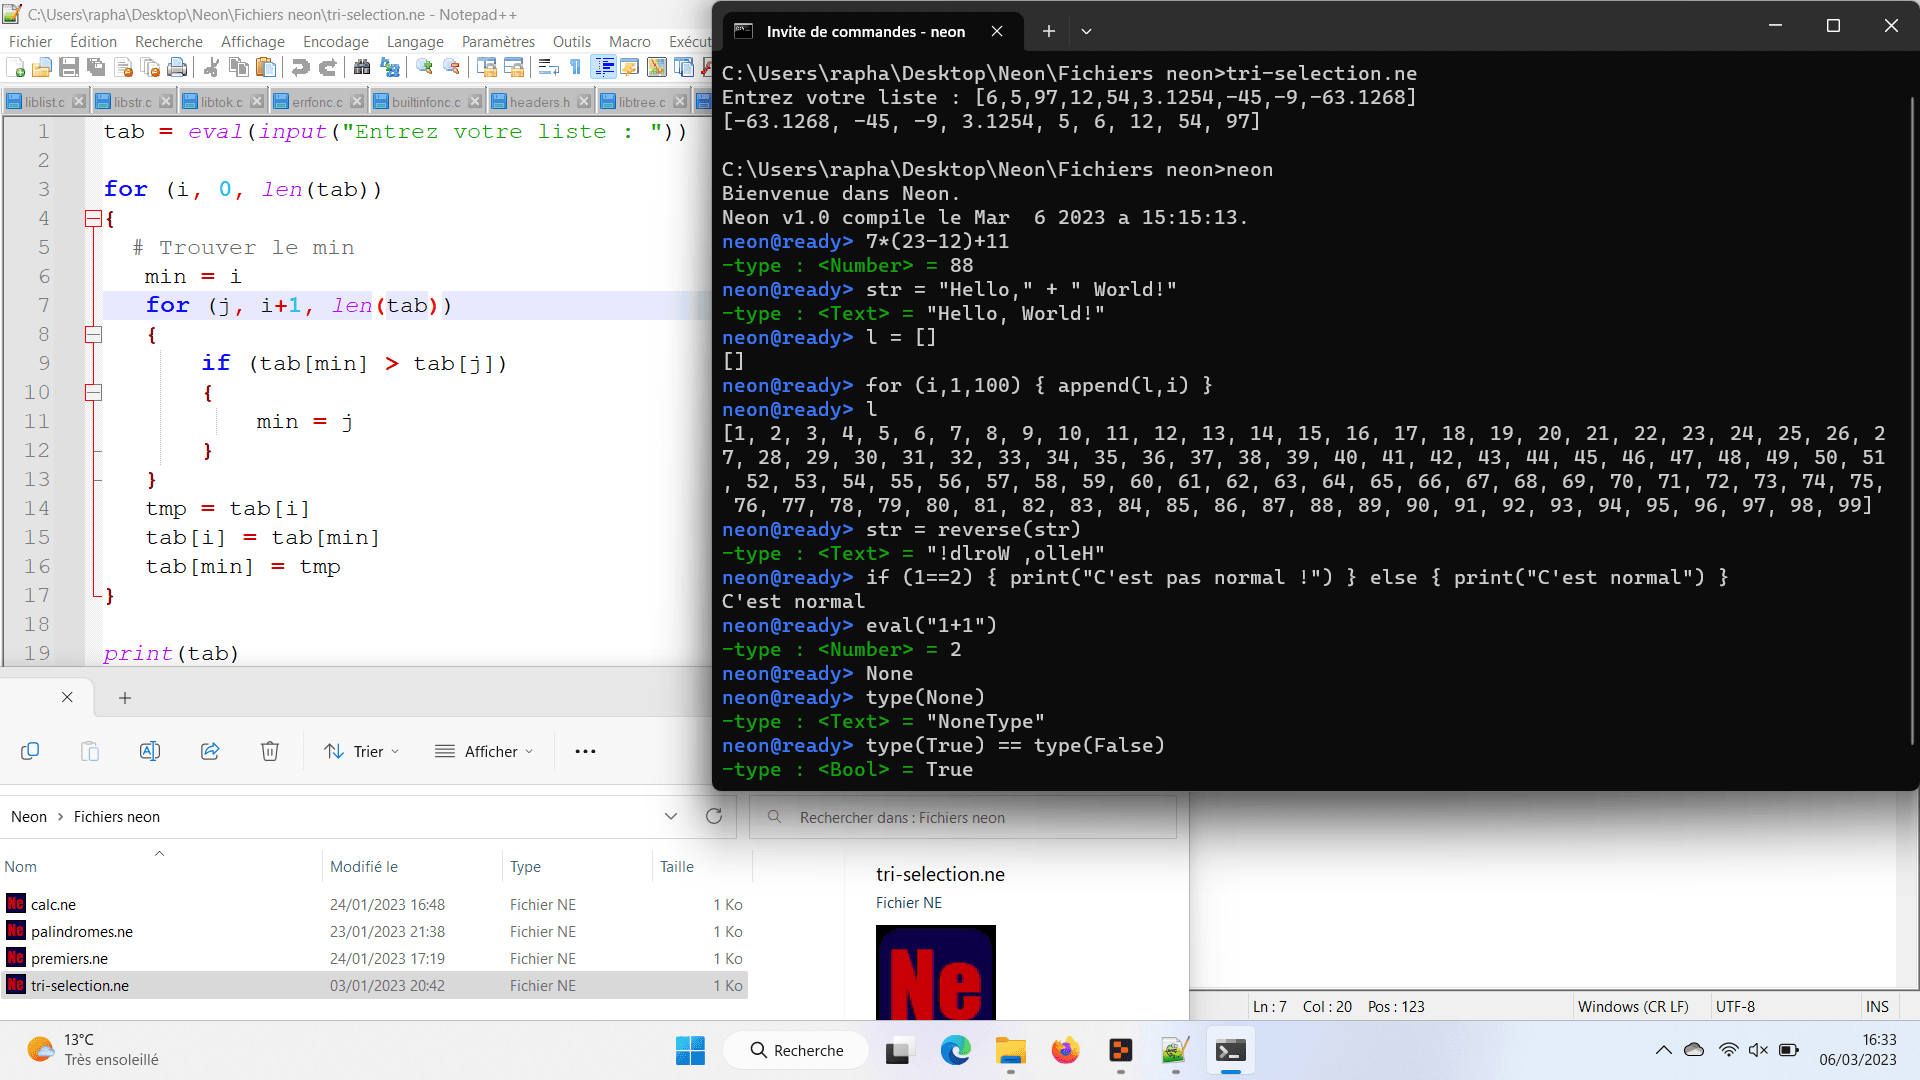Click the Zoom In magnifier icon
The width and height of the screenshot is (1920, 1080).
coord(425,67)
